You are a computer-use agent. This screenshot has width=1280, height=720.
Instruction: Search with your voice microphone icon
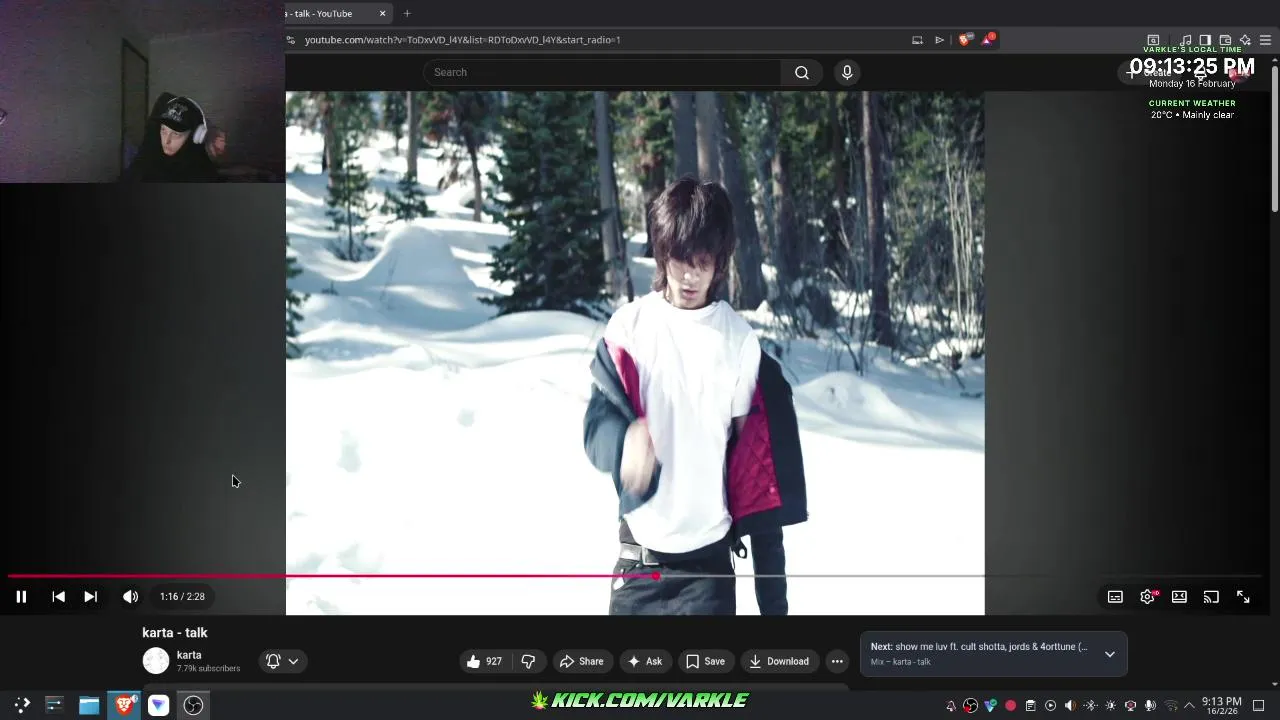click(x=847, y=72)
